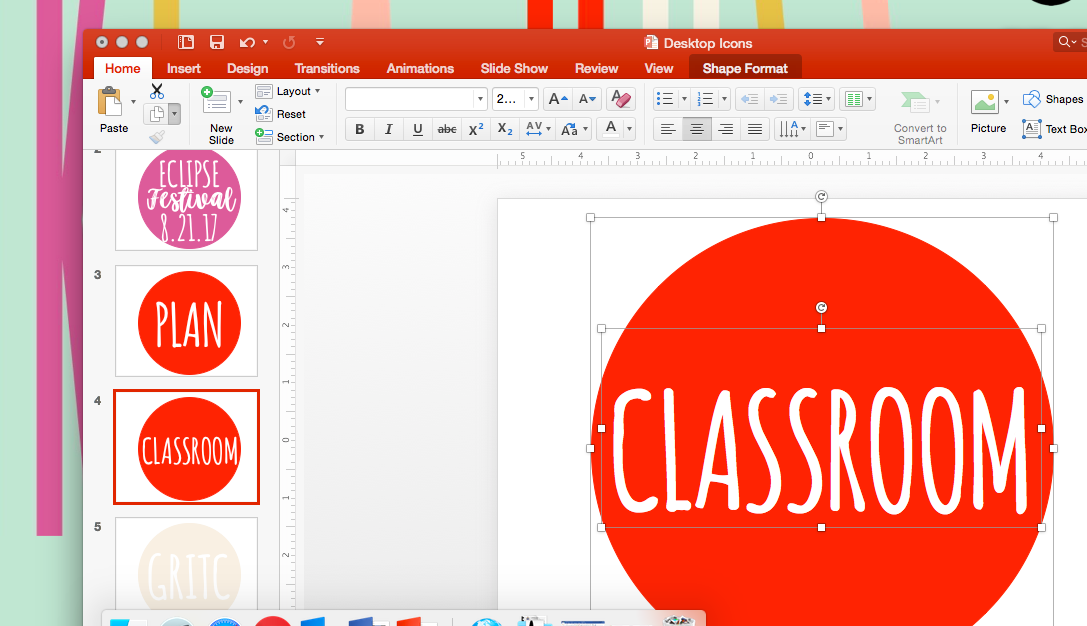Decrease font size

pyautogui.click(x=586, y=99)
